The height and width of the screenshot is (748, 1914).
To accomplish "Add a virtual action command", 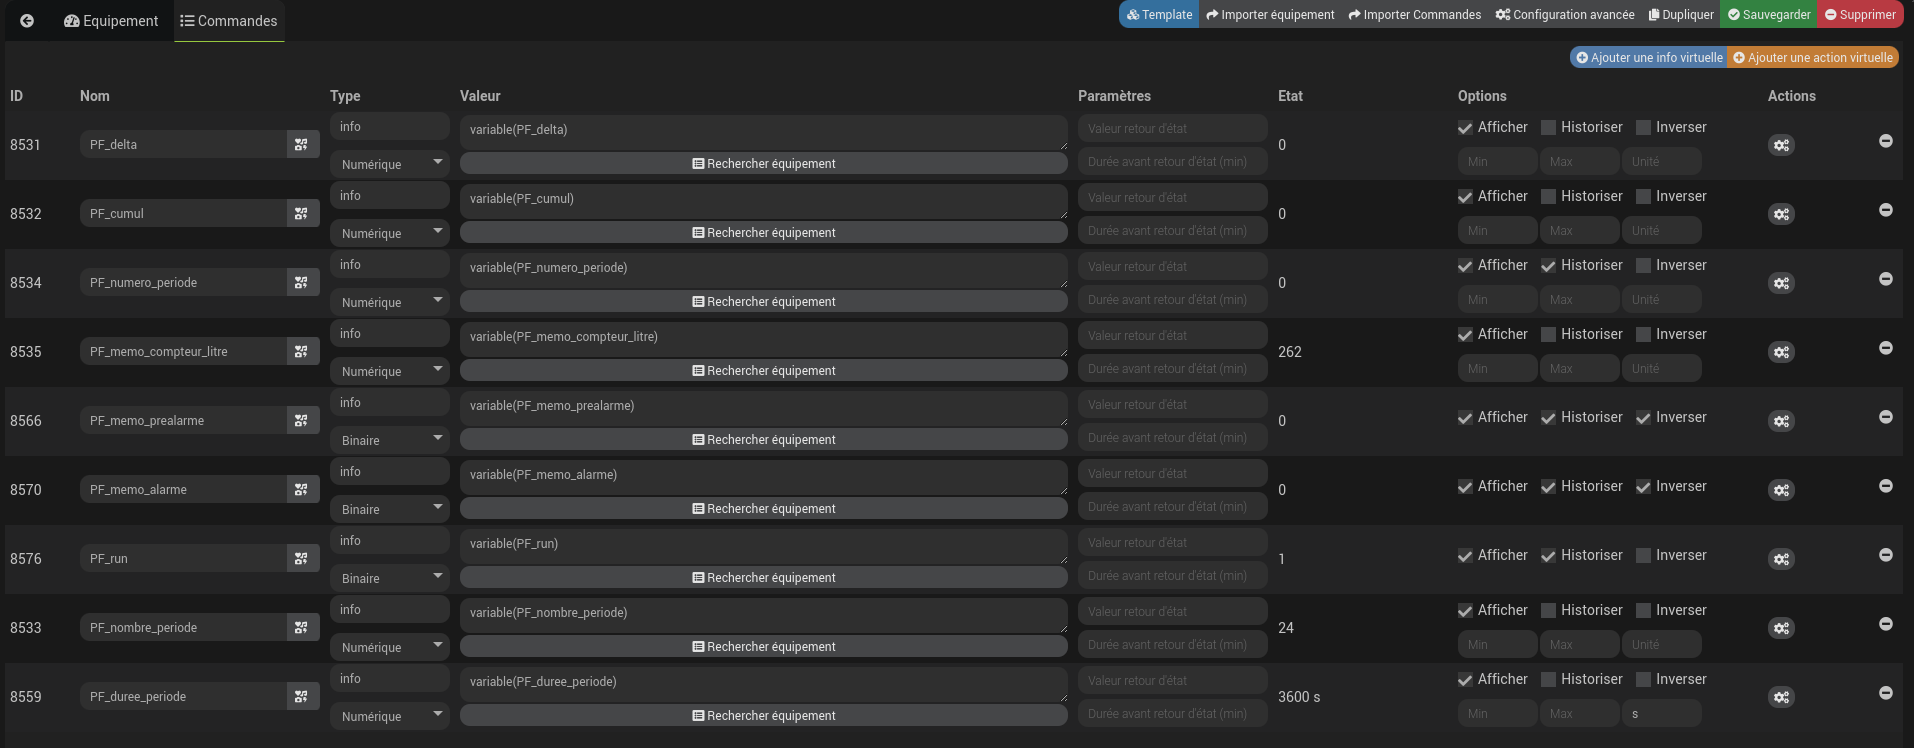I will 1813,57.
